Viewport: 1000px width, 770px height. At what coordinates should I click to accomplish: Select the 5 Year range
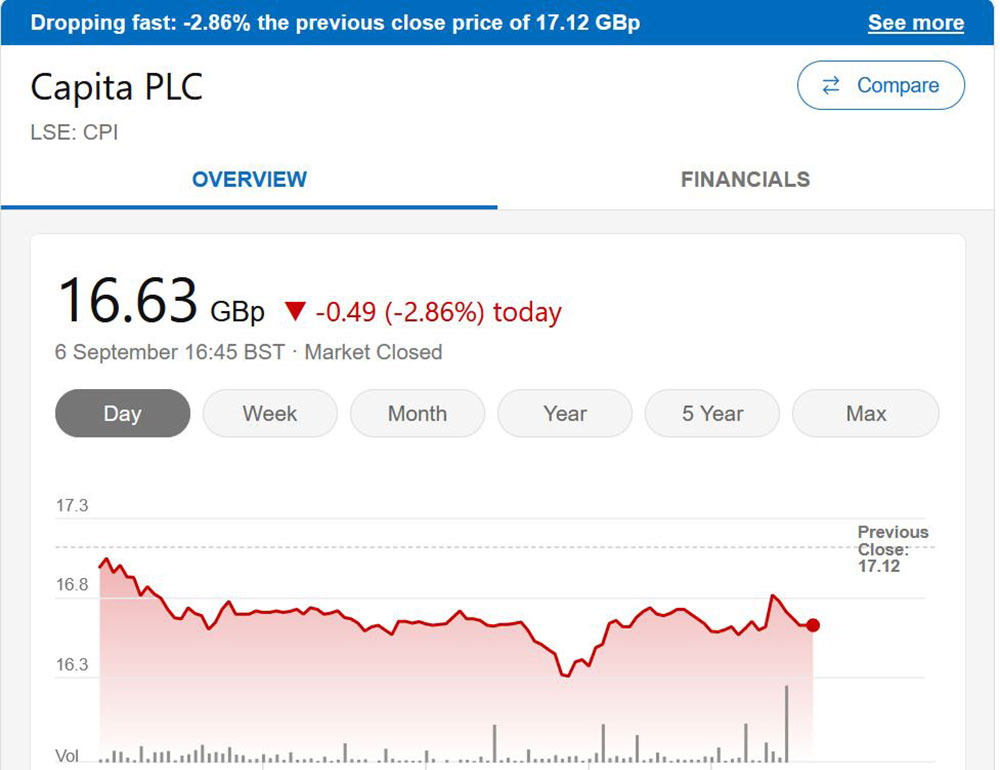tap(712, 413)
